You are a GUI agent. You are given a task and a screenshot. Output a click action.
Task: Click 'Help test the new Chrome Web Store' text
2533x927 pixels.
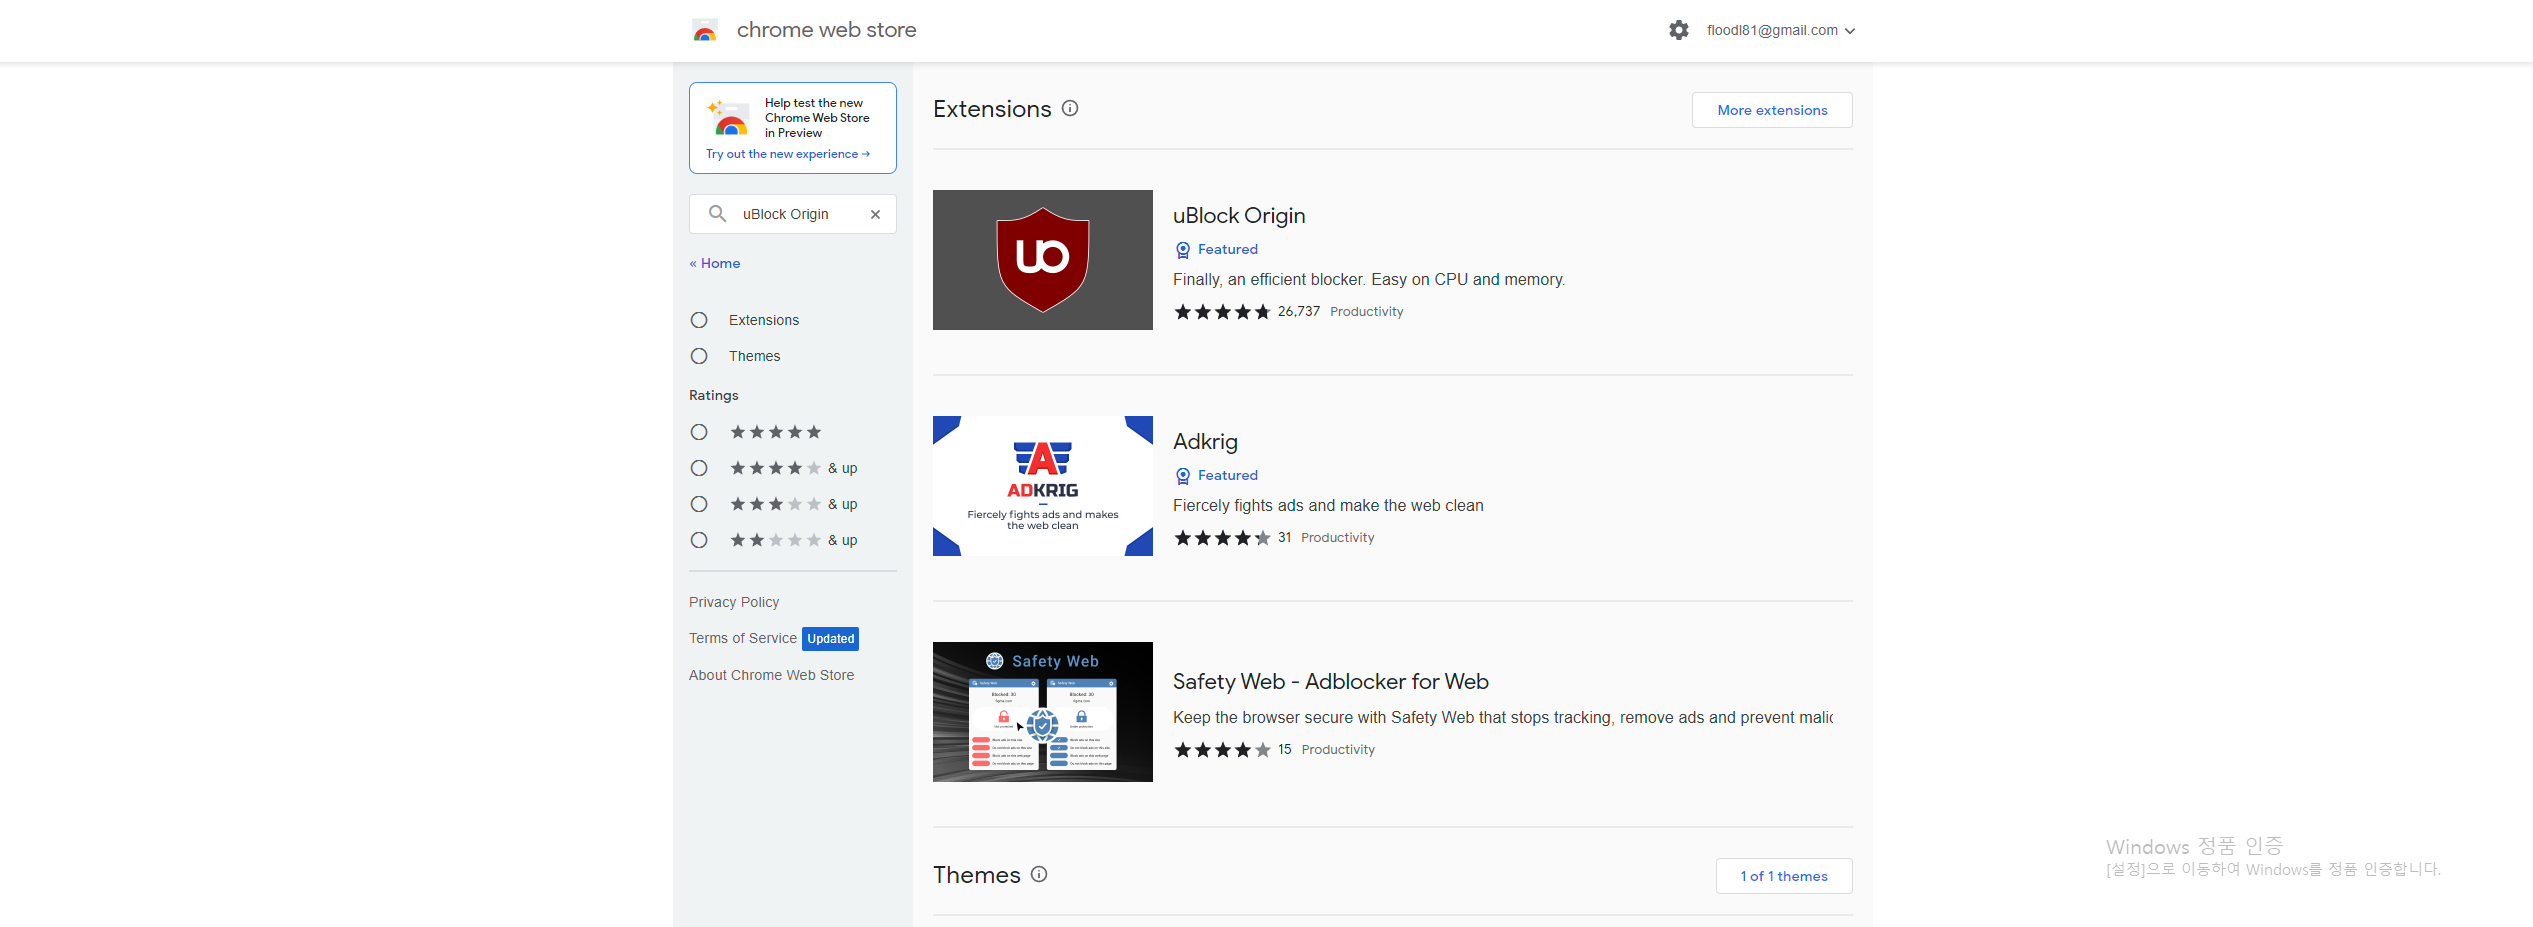[x=817, y=118]
